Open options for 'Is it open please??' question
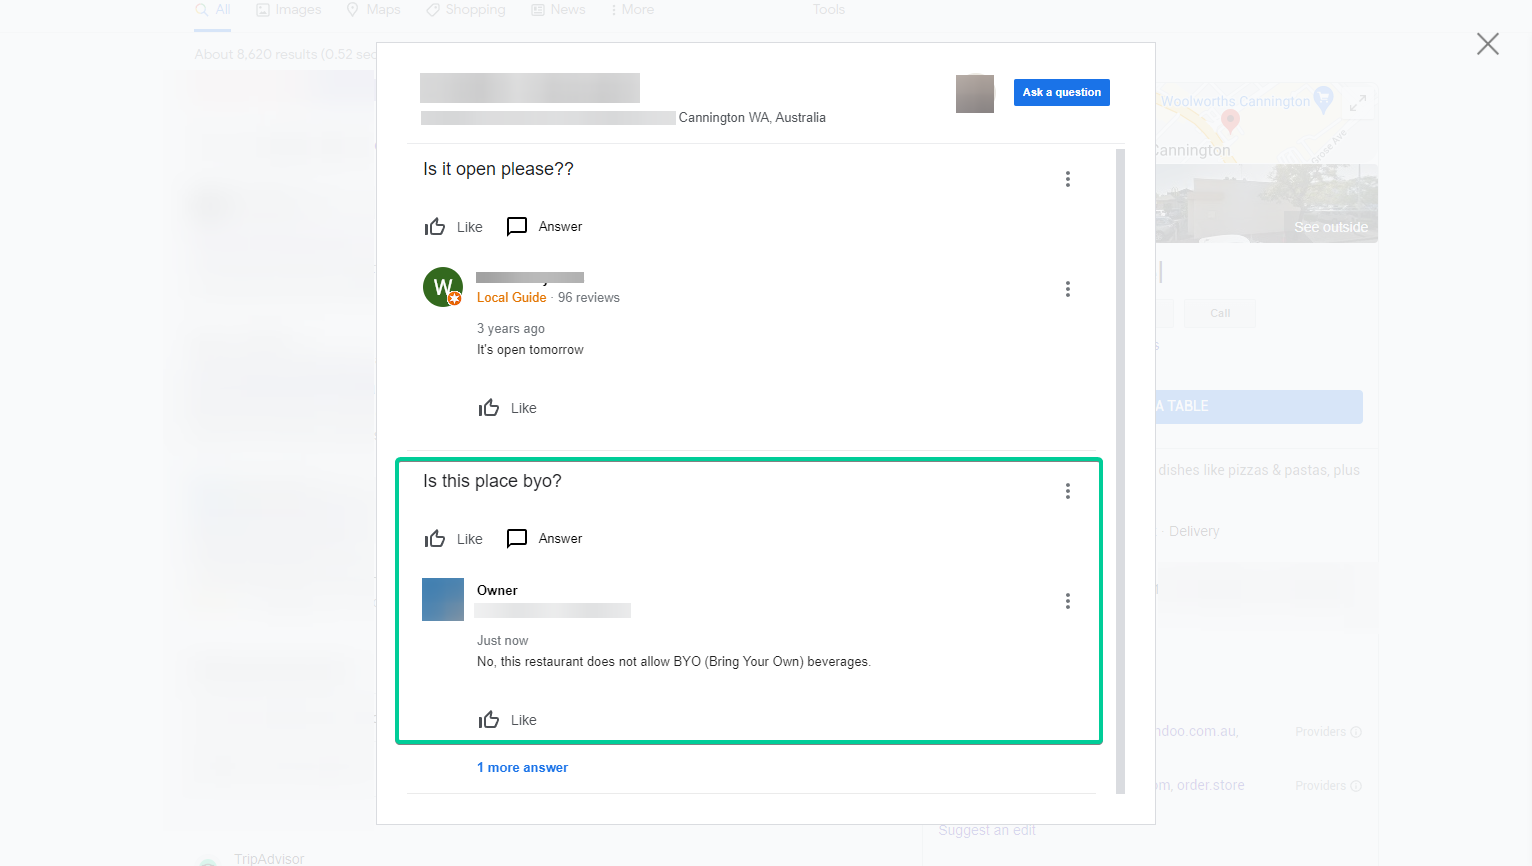 [x=1068, y=179]
